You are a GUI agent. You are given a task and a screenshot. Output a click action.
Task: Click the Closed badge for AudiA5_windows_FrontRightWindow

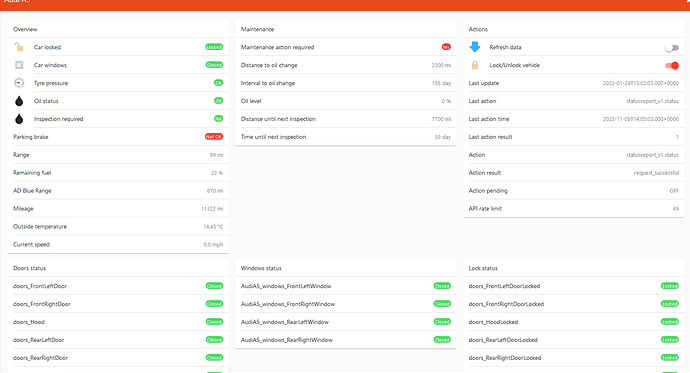click(442, 304)
